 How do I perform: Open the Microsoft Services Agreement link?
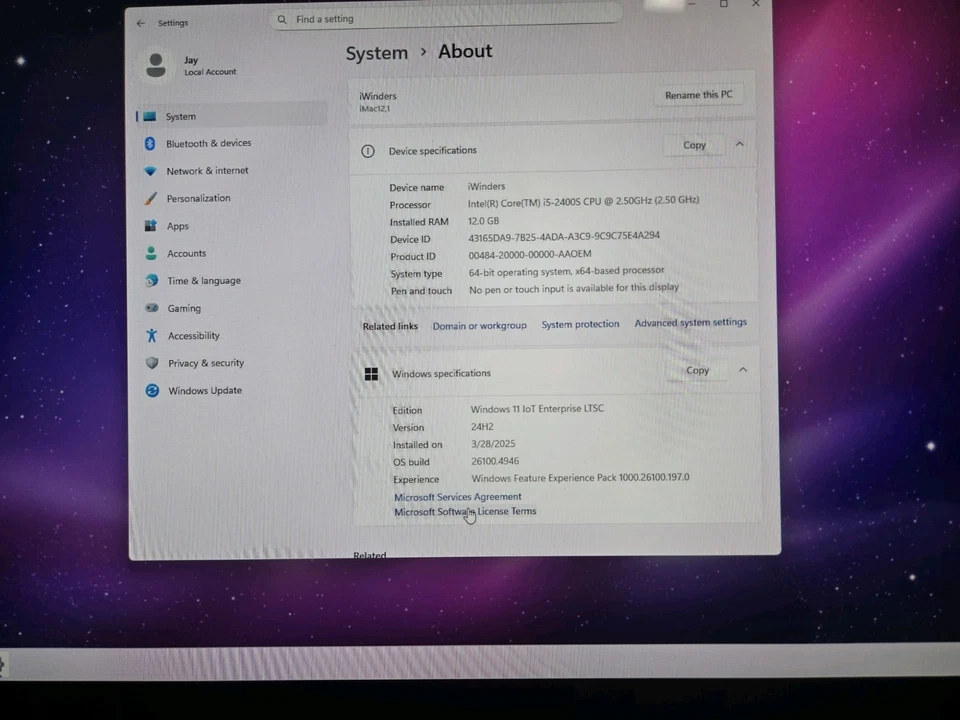click(457, 497)
